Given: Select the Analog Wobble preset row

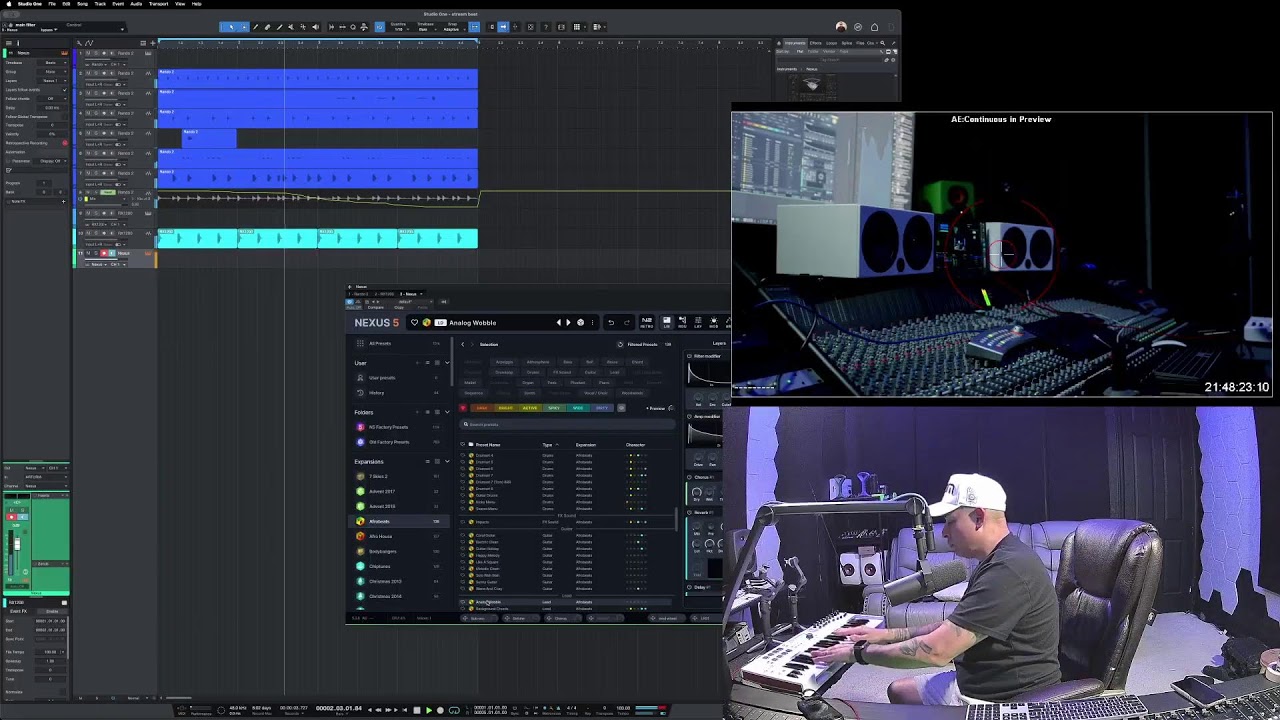Looking at the screenshot, I should click(x=566, y=602).
